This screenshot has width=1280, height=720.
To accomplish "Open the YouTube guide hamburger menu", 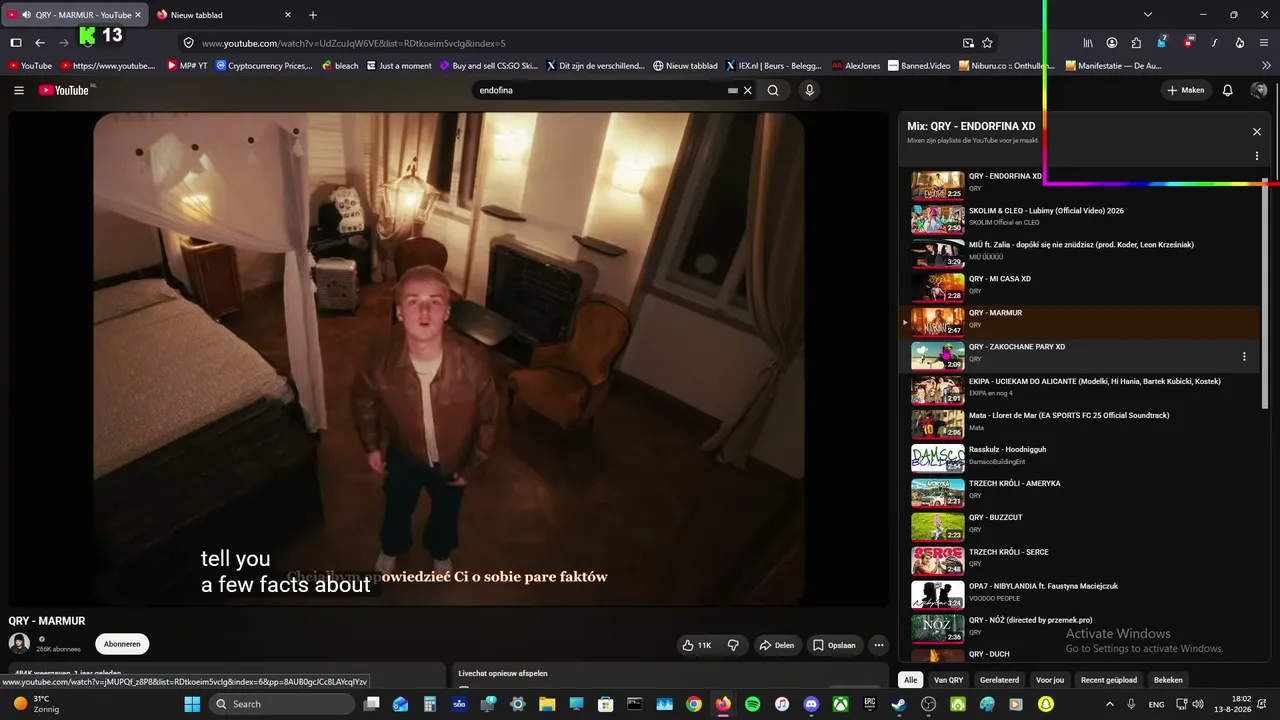I will coord(18,90).
